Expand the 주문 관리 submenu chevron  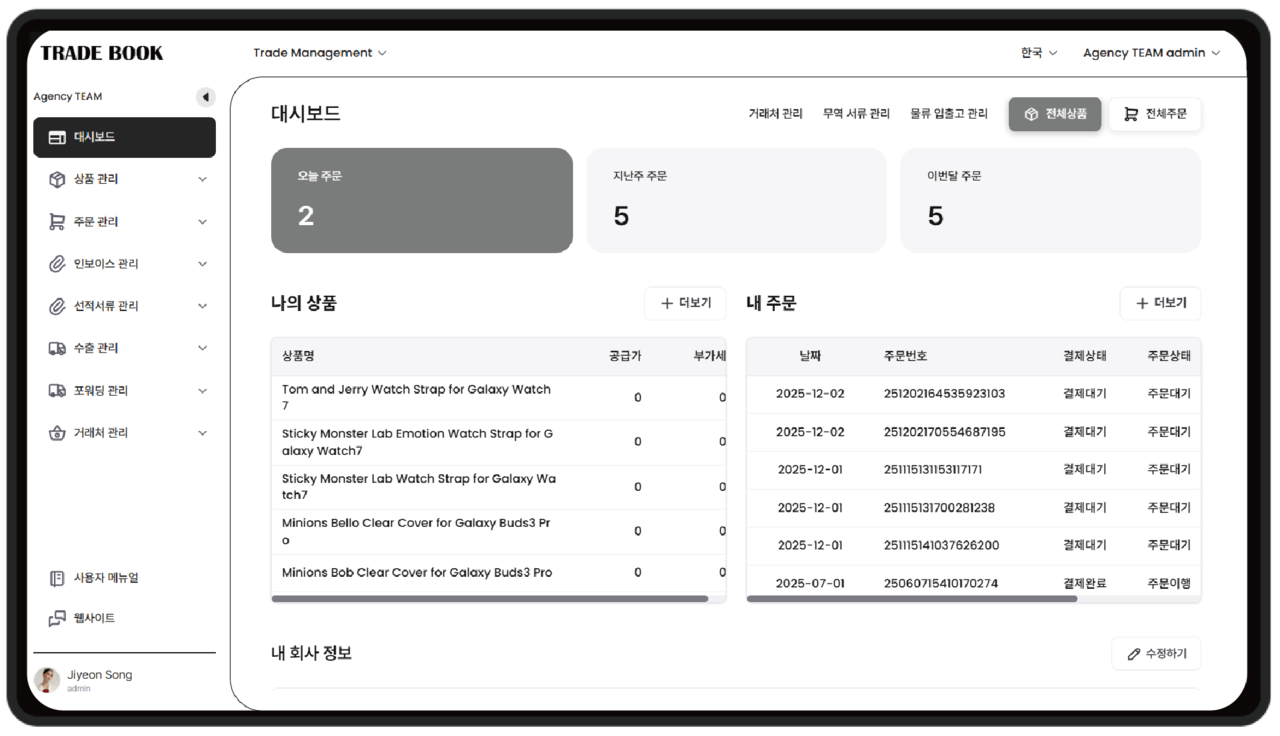202,222
